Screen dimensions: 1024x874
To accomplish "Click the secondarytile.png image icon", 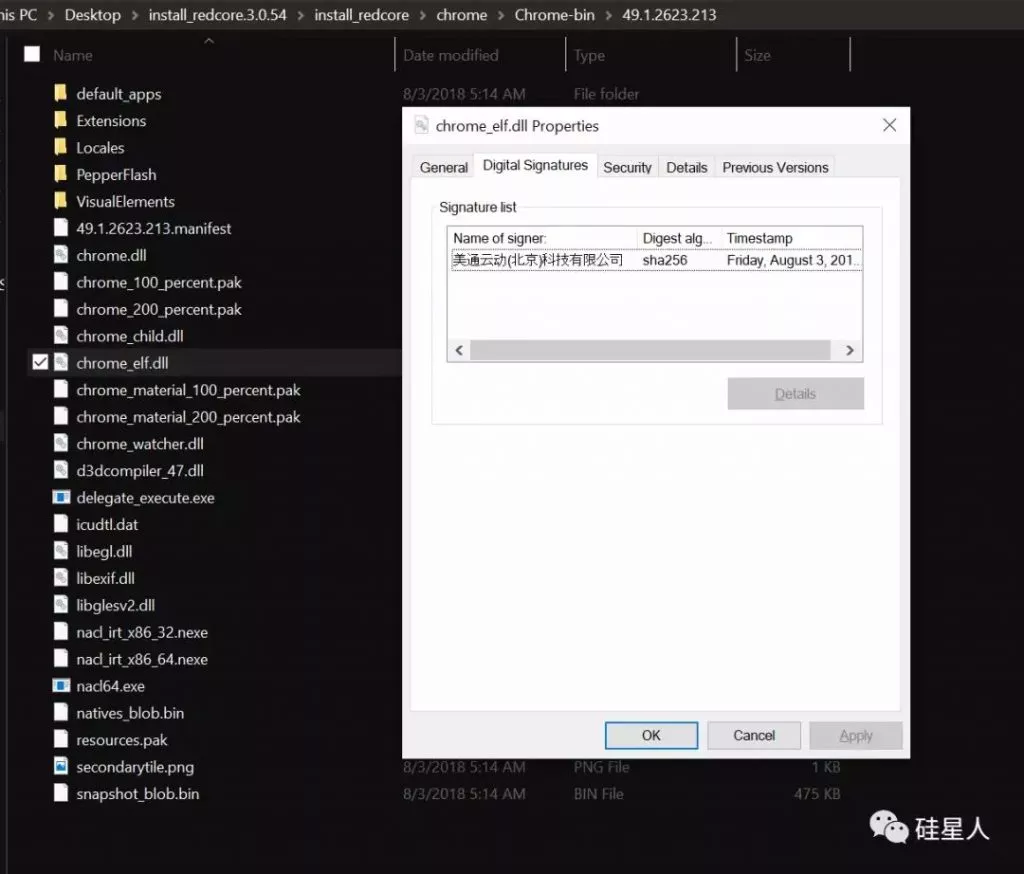I will (61, 766).
